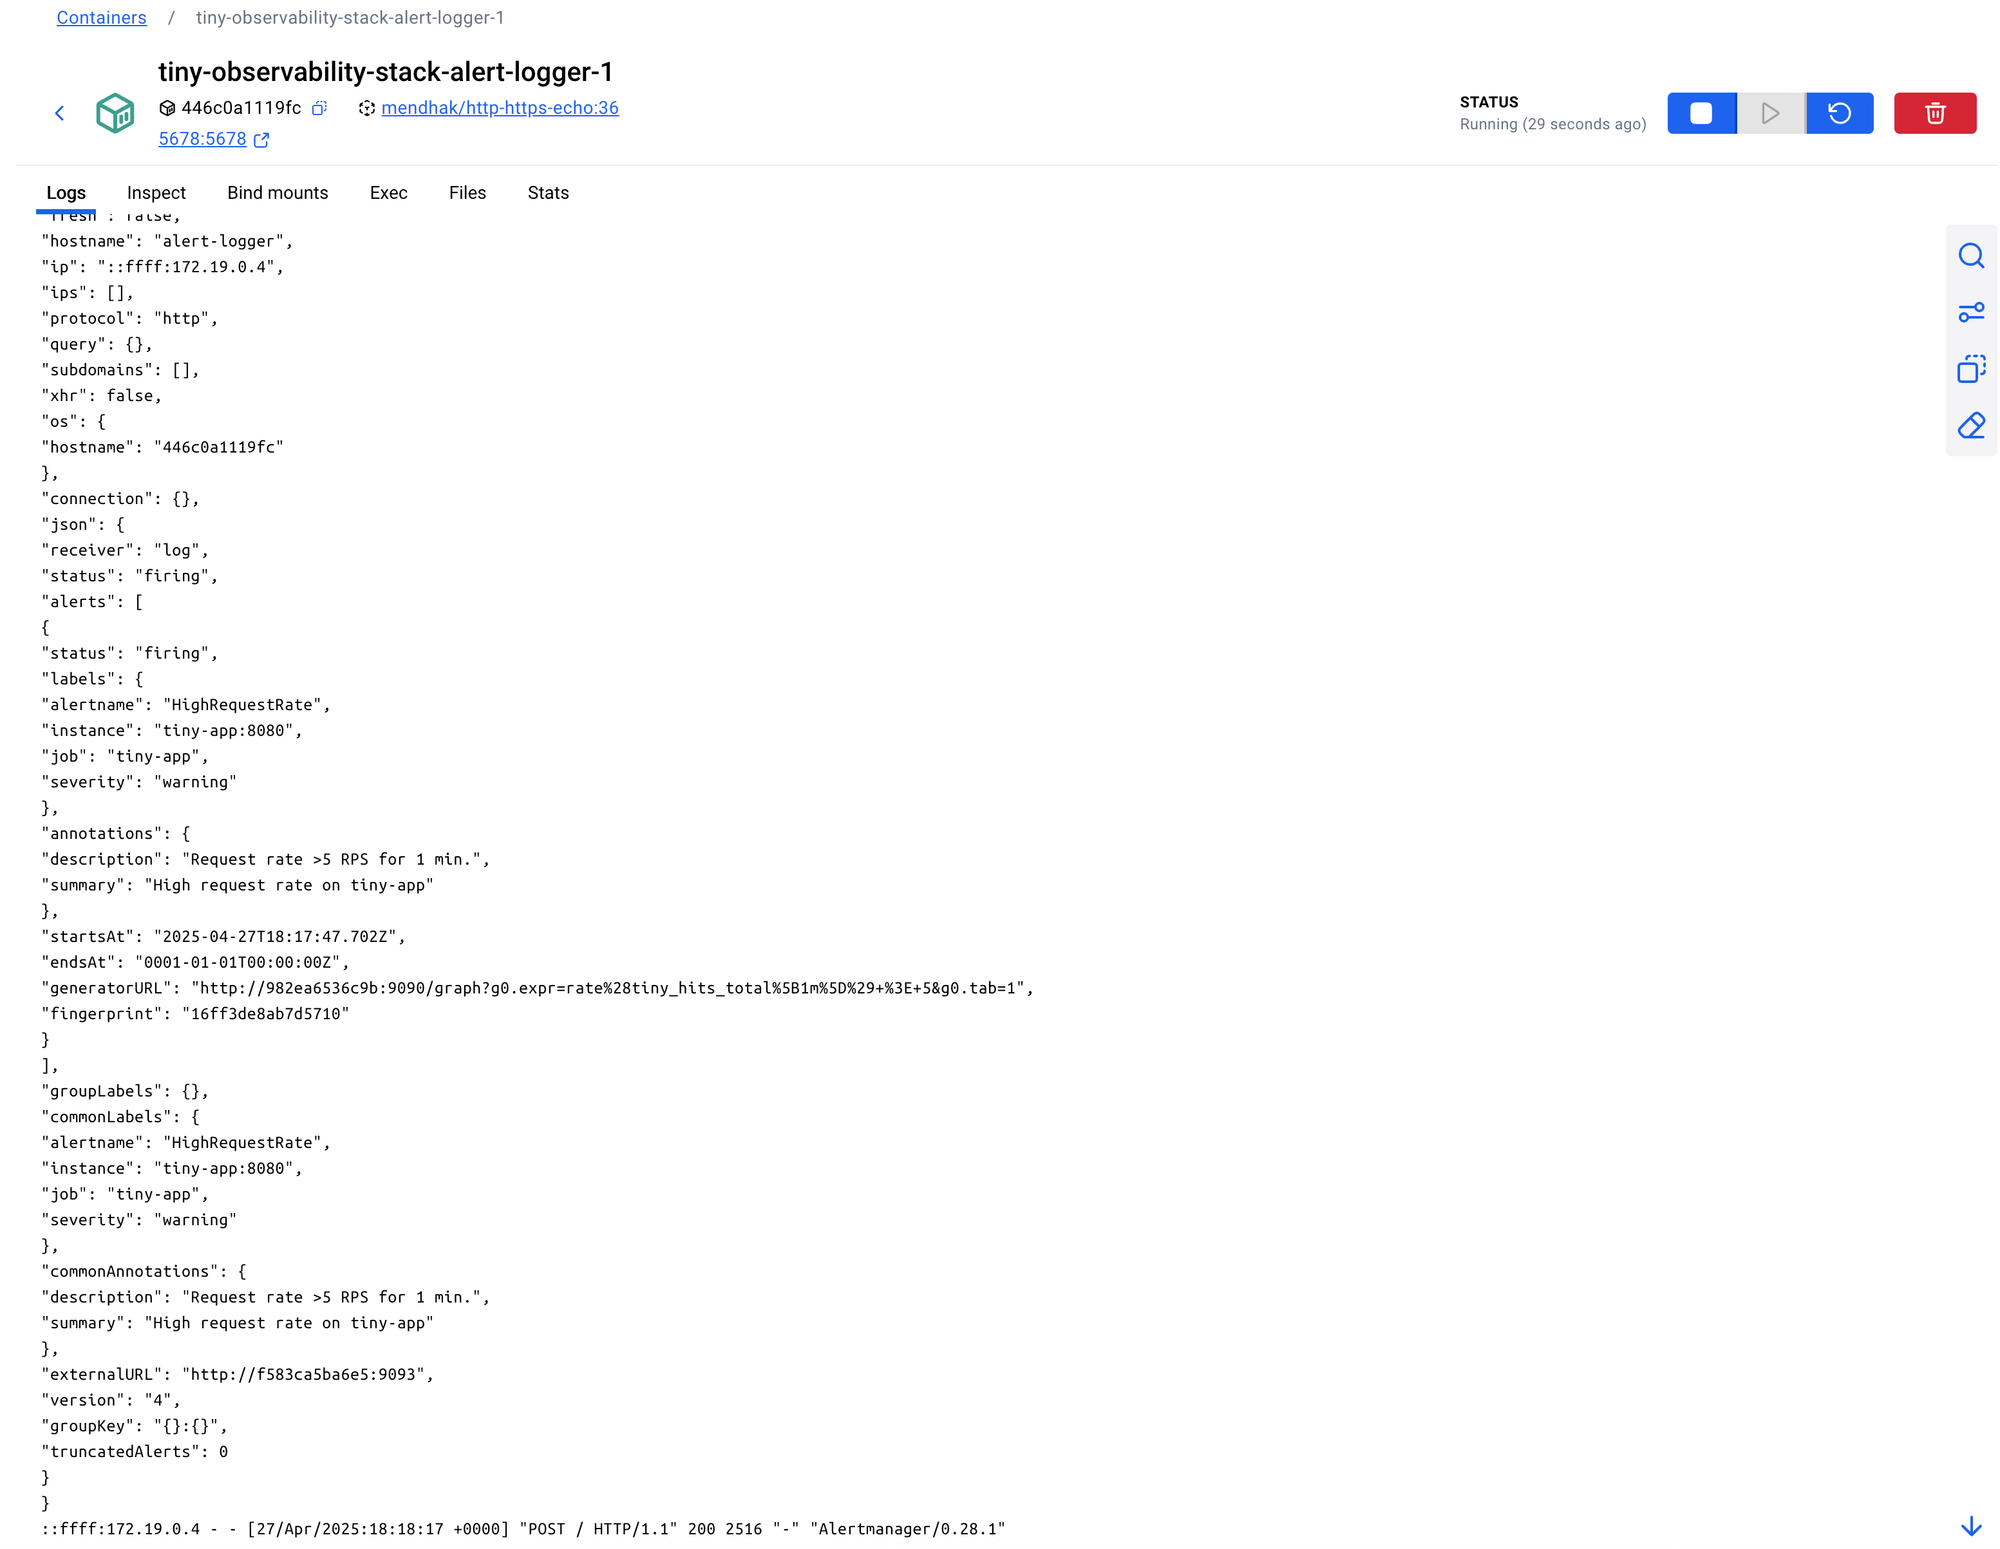Select the Logs tab
Screen dimensions: 2000x1549
tap(66, 193)
